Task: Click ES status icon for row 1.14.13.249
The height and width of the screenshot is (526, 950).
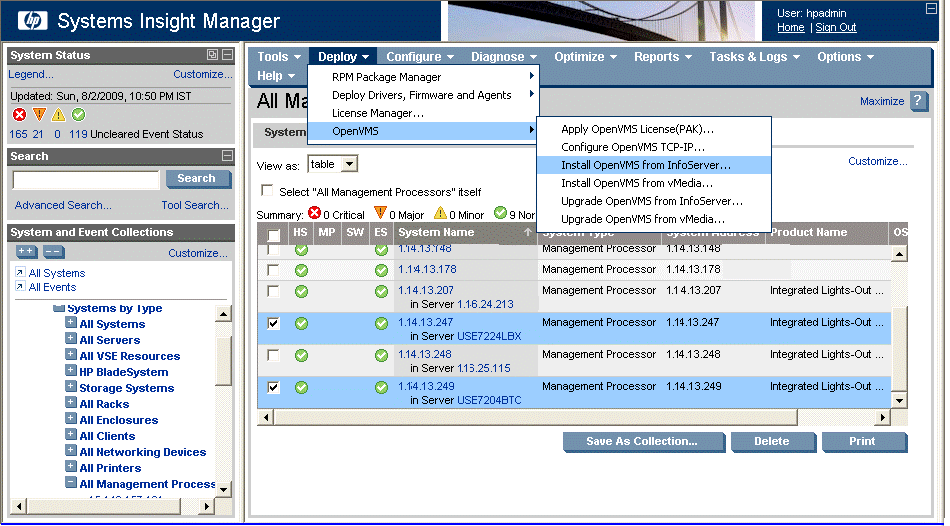Action: tap(381, 387)
